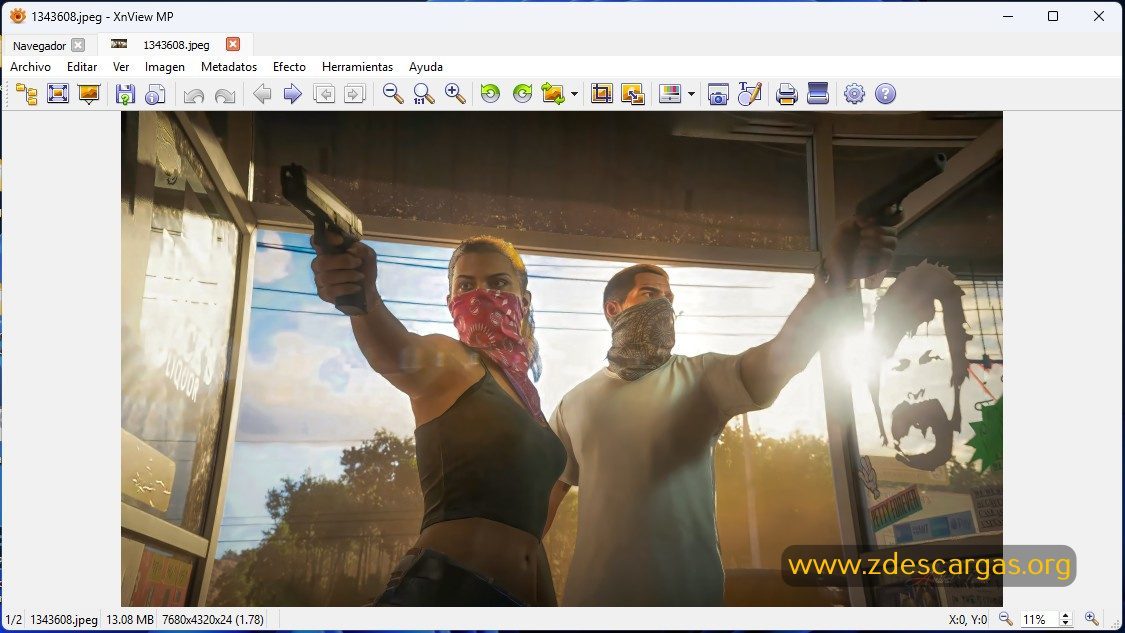Open the Ver menu
1125x633 pixels.
121,67
